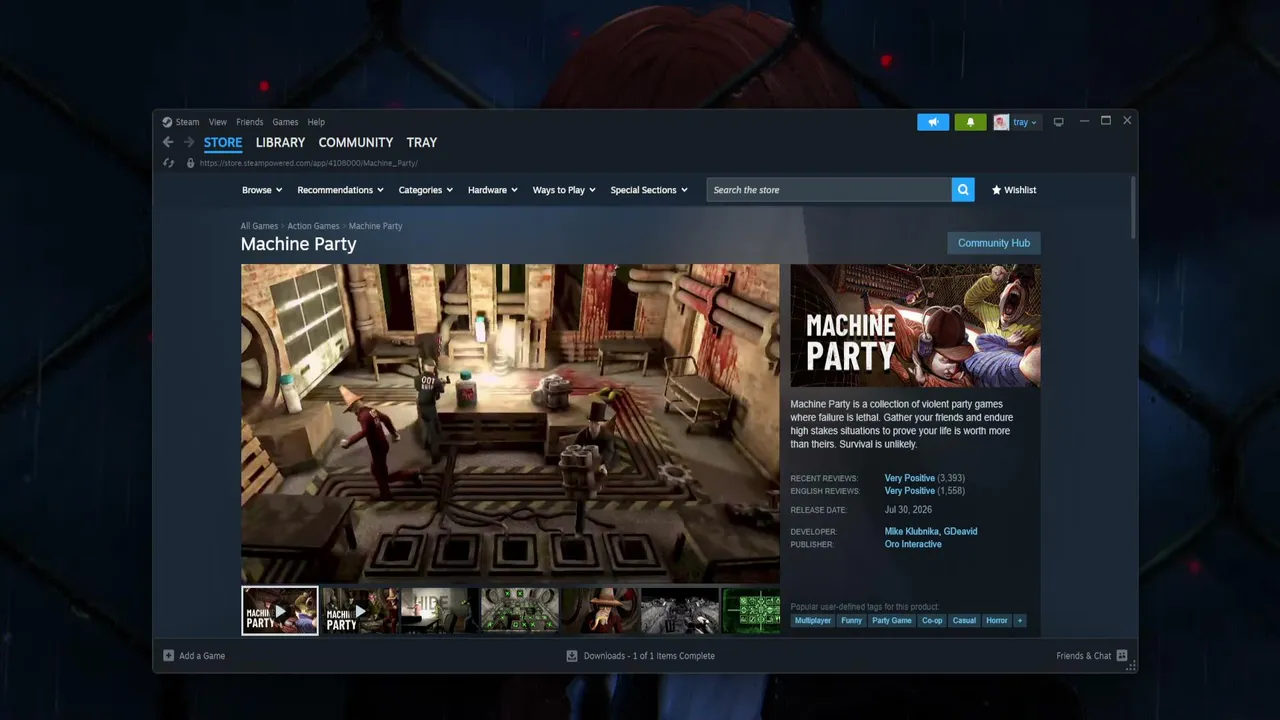
Task: Click the padlock icon beside the URL
Action: 190,163
